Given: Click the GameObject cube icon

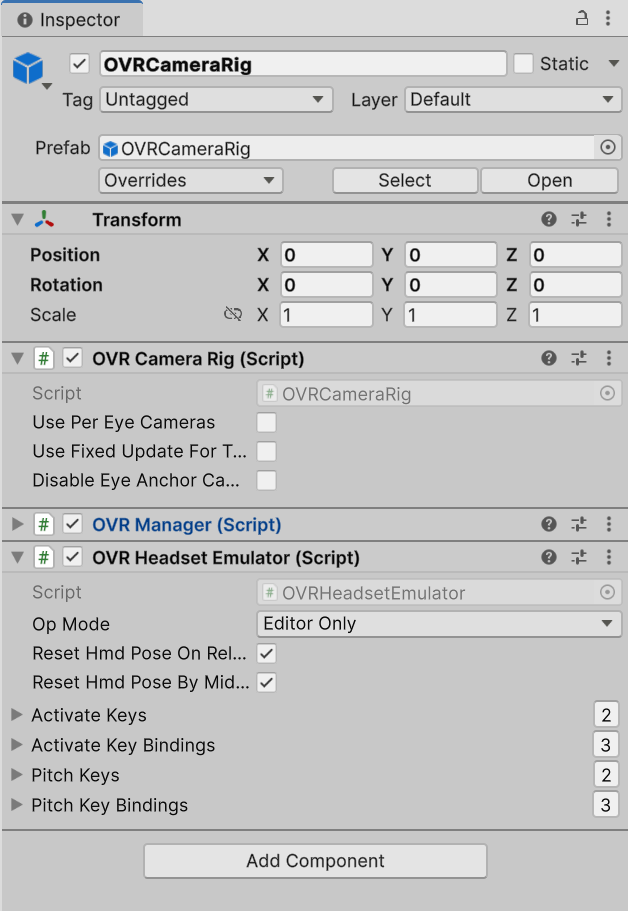Looking at the screenshot, I should coord(28,68).
